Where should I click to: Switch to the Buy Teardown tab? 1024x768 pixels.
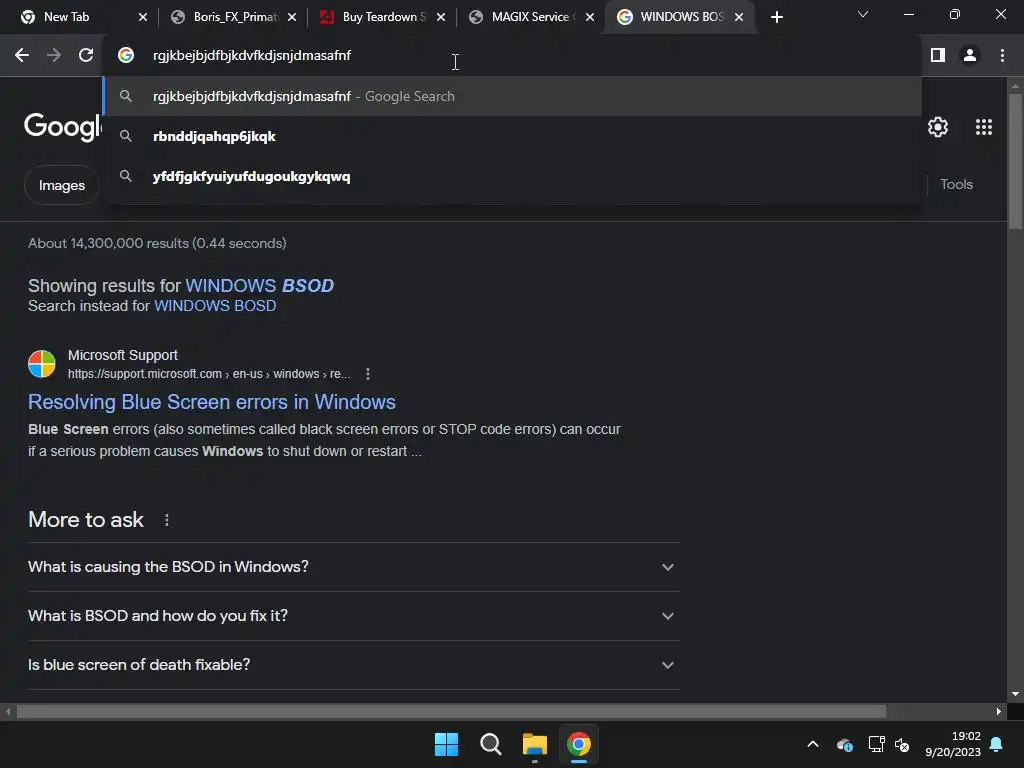[x=376, y=17]
